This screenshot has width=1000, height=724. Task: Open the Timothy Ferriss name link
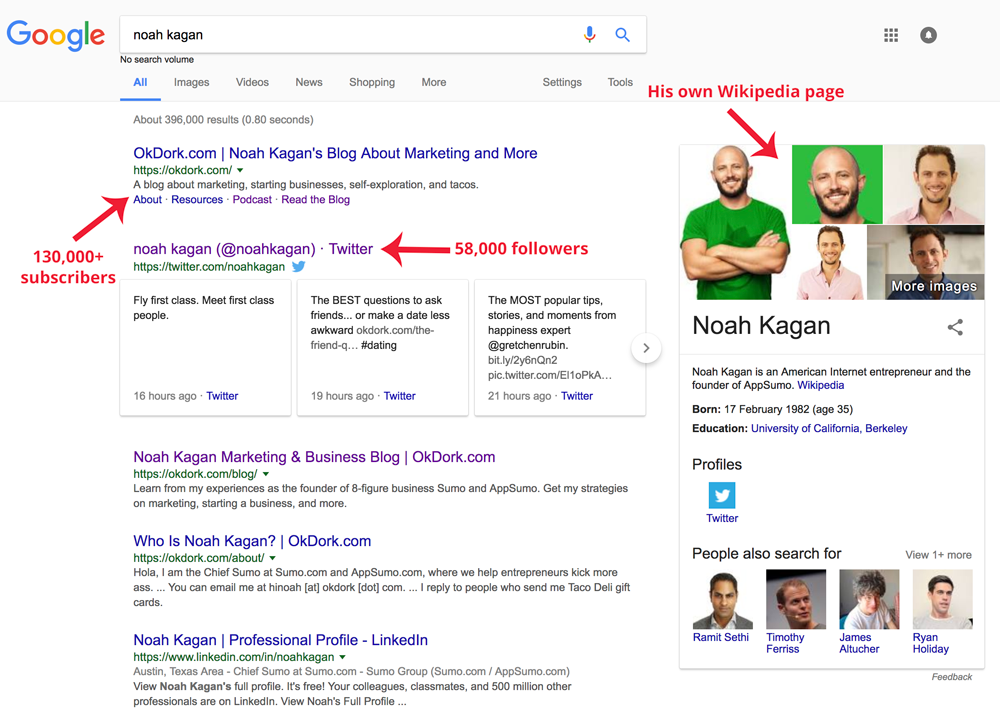[x=785, y=643]
